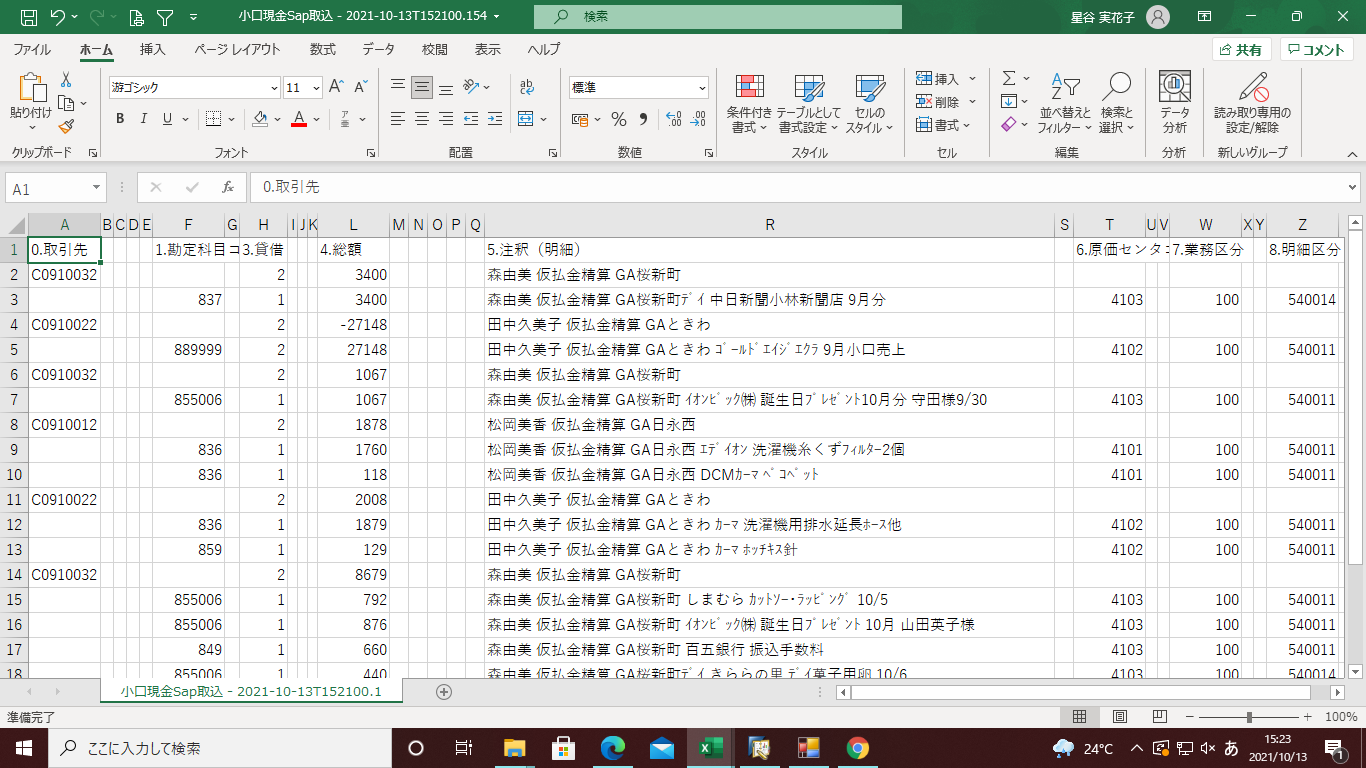Image resolution: width=1366 pixels, height=768 pixels.
Task: Switch to Page Layout view in status bar
Action: [x=1120, y=717]
